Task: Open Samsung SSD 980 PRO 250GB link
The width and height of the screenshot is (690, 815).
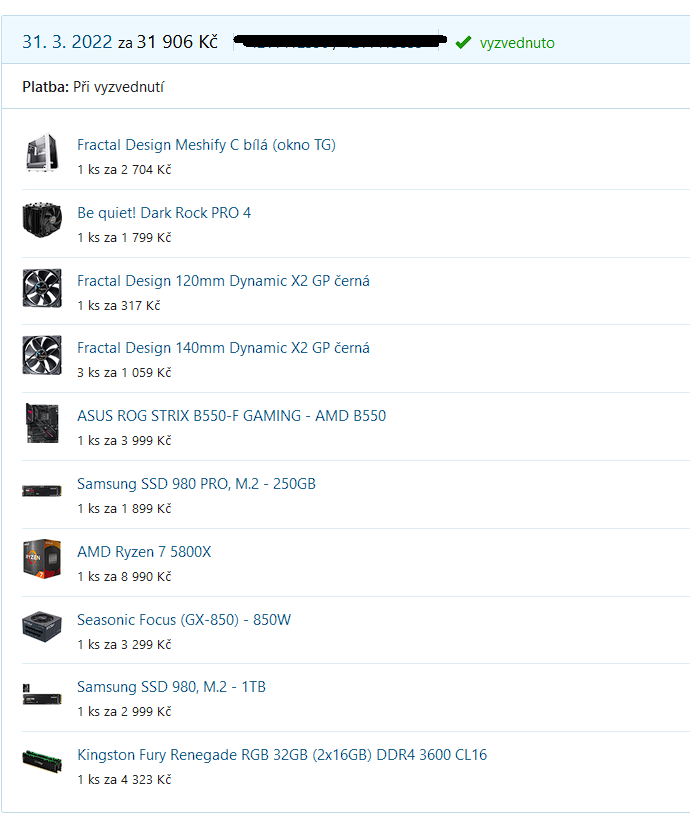Action: pos(196,484)
